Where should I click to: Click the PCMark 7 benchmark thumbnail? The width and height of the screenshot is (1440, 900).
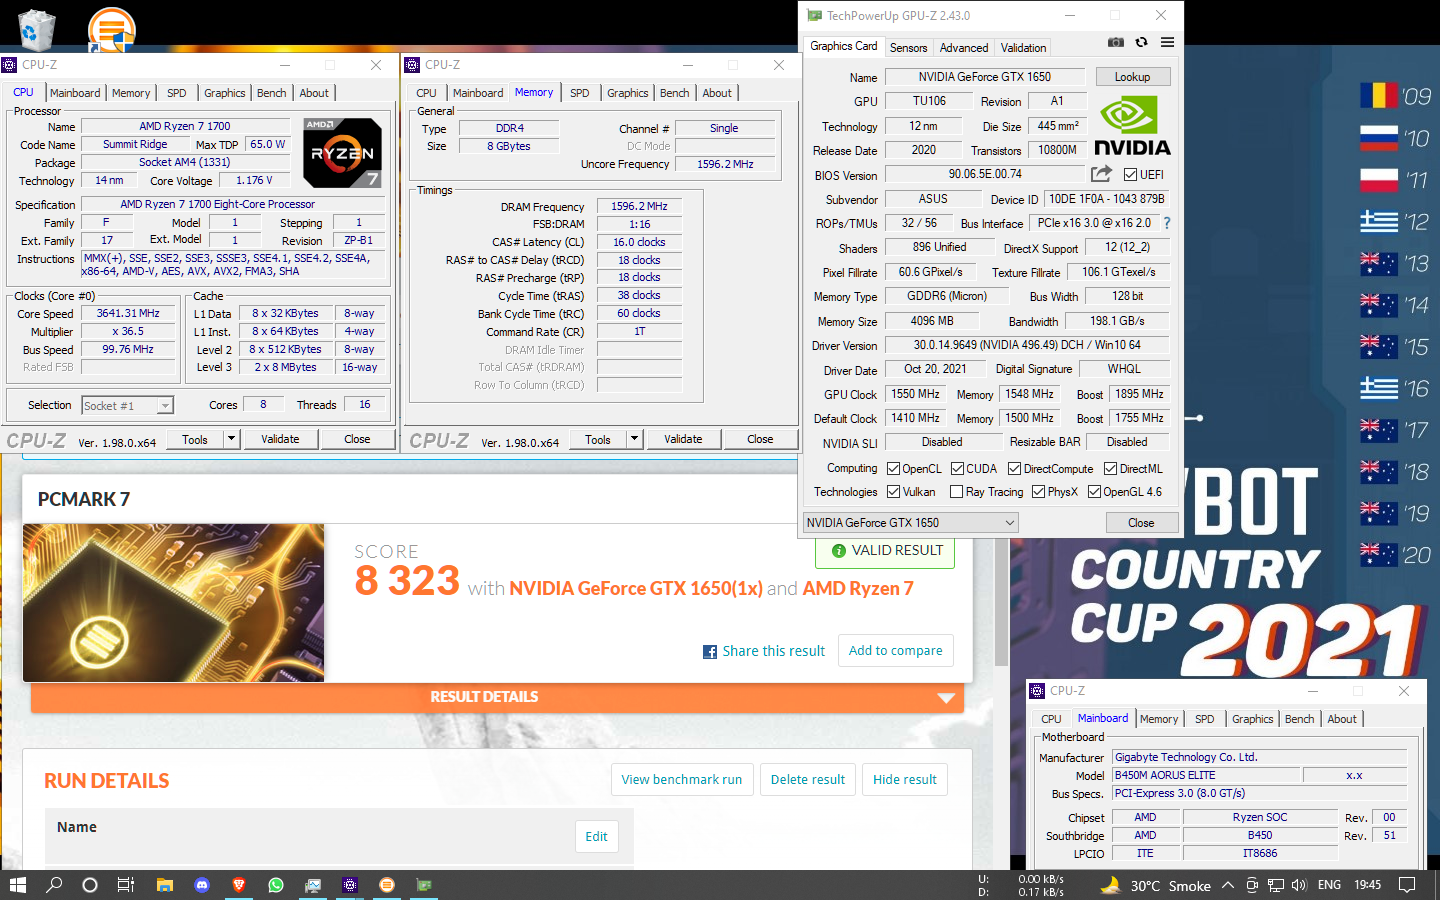click(x=173, y=603)
